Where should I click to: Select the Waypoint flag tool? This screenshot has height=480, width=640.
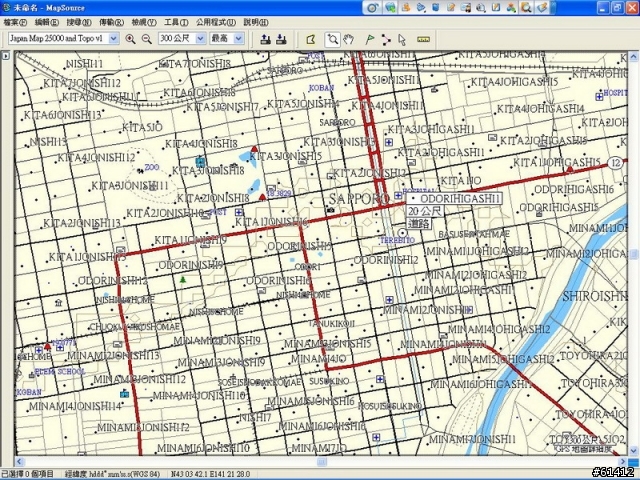(370, 39)
